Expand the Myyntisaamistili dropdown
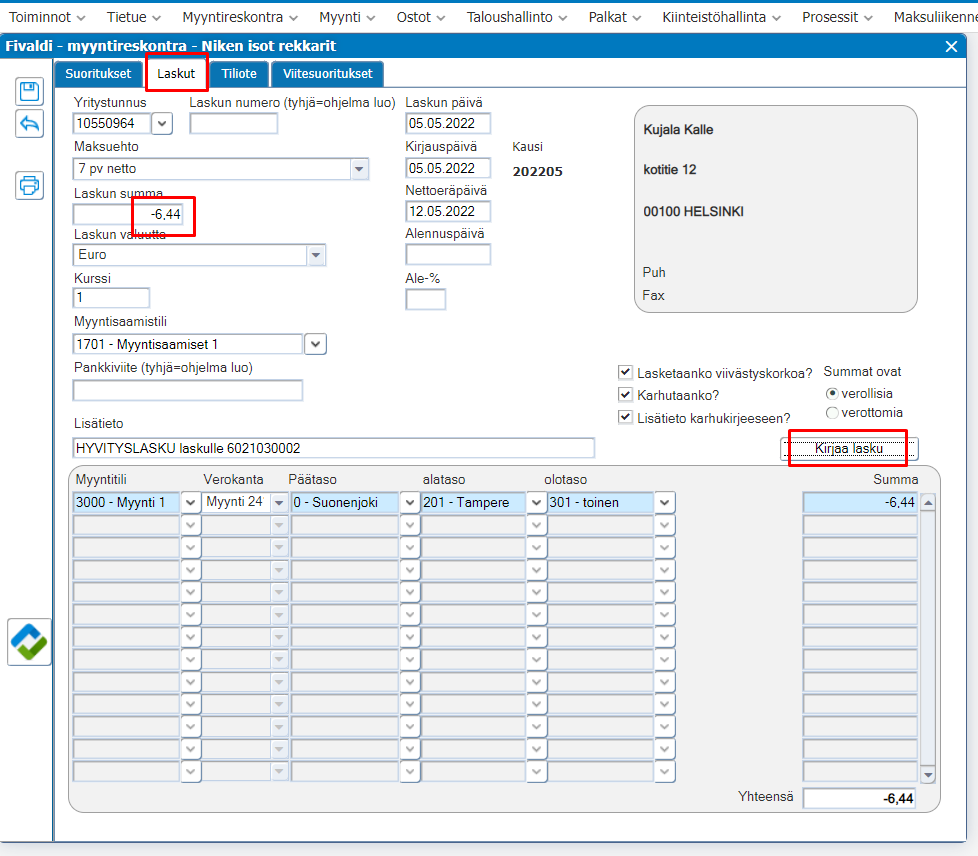Viewport: 978px width, 856px height. 316,344
